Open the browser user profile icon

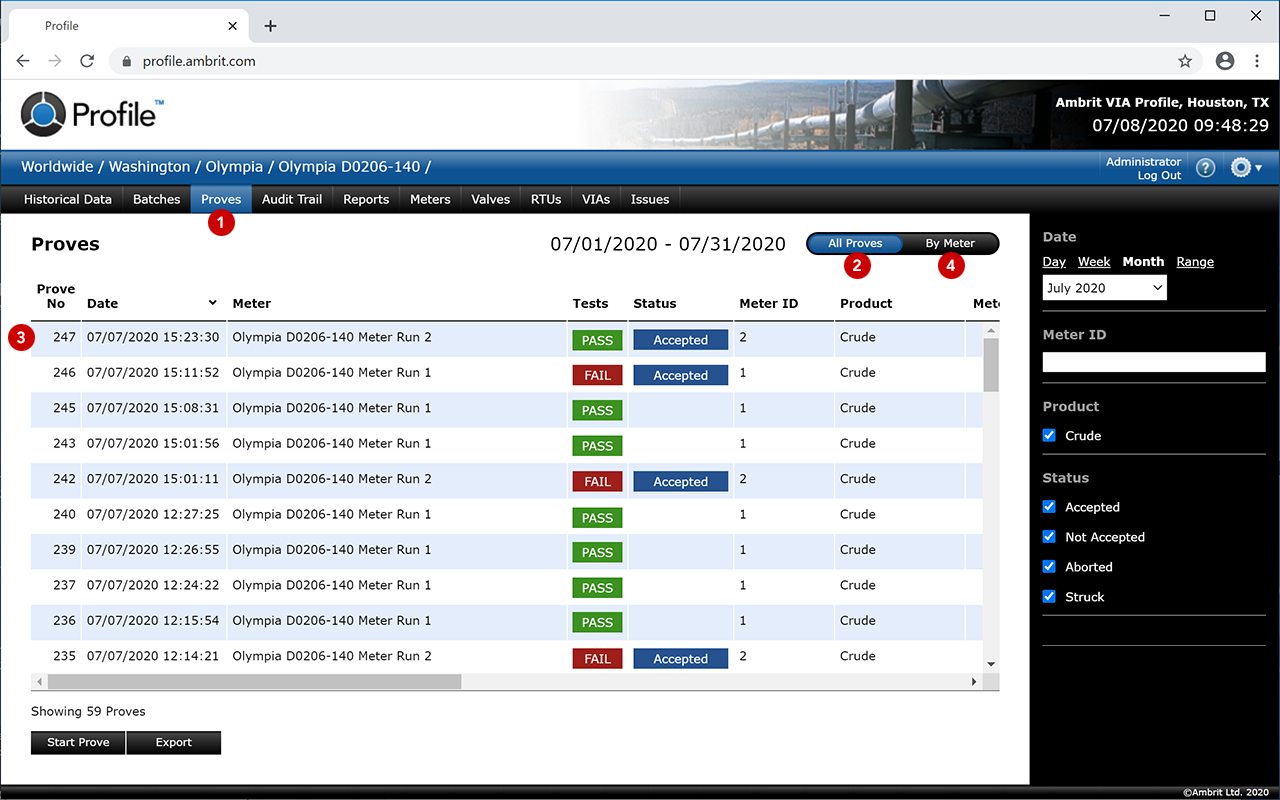click(x=1225, y=61)
